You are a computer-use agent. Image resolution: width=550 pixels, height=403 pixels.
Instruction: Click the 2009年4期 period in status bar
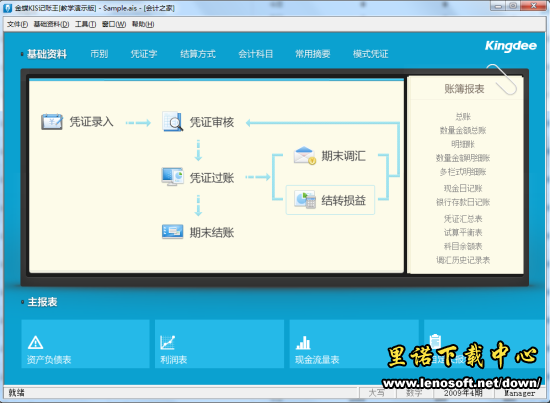pyautogui.click(x=463, y=393)
